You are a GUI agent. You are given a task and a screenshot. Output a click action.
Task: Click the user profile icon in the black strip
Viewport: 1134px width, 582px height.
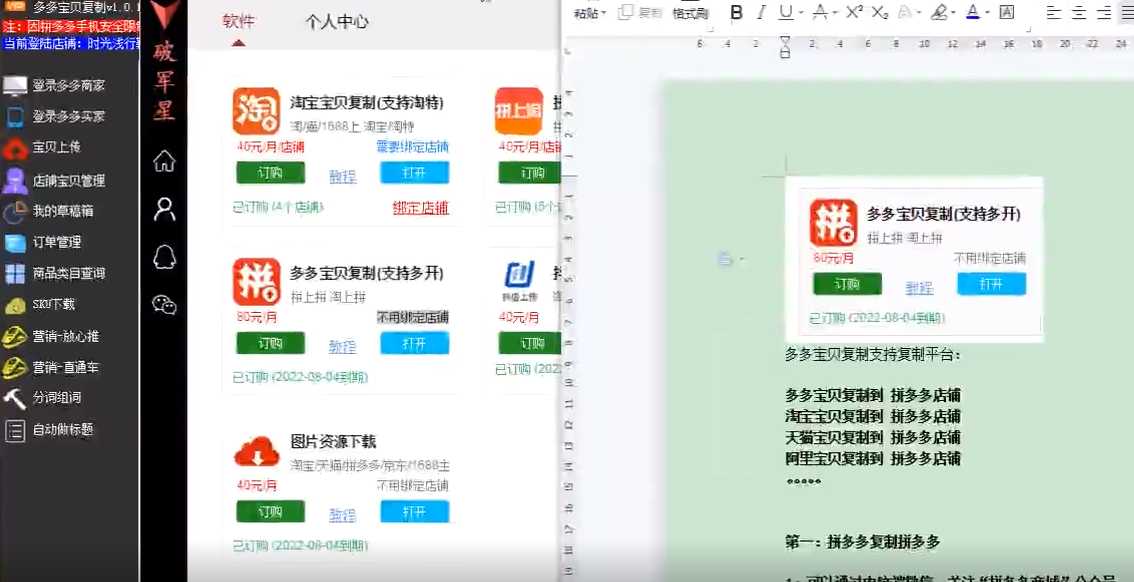tap(165, 209)
